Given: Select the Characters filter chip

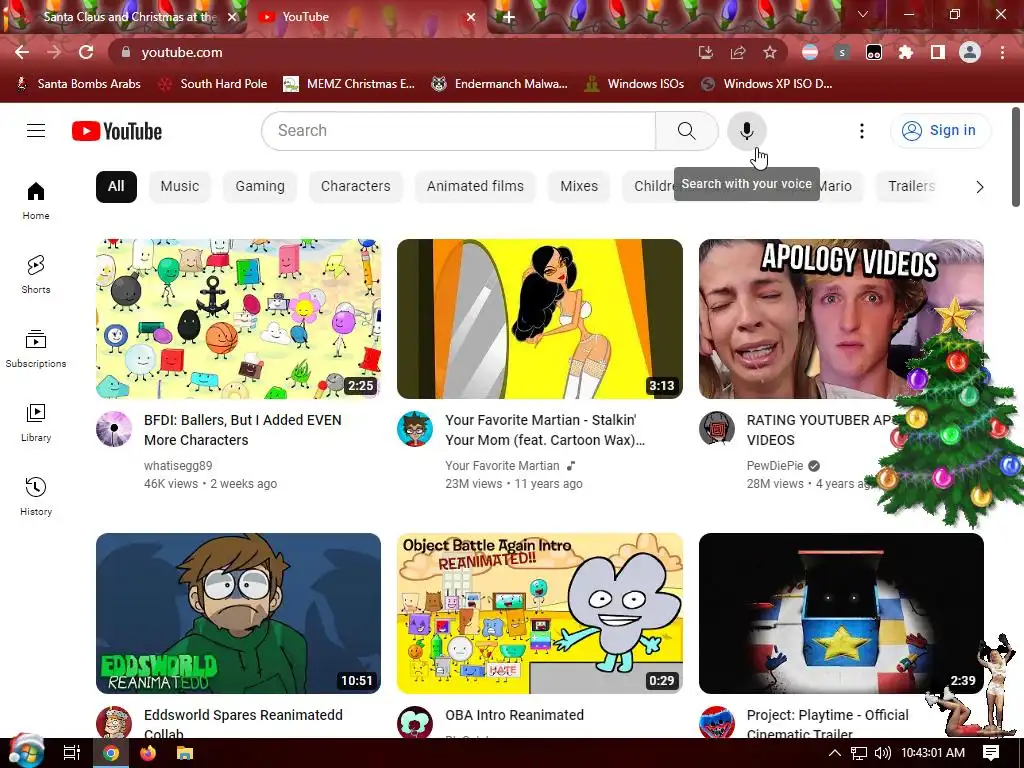Looking at the screenshot, I should pos(355,187).
